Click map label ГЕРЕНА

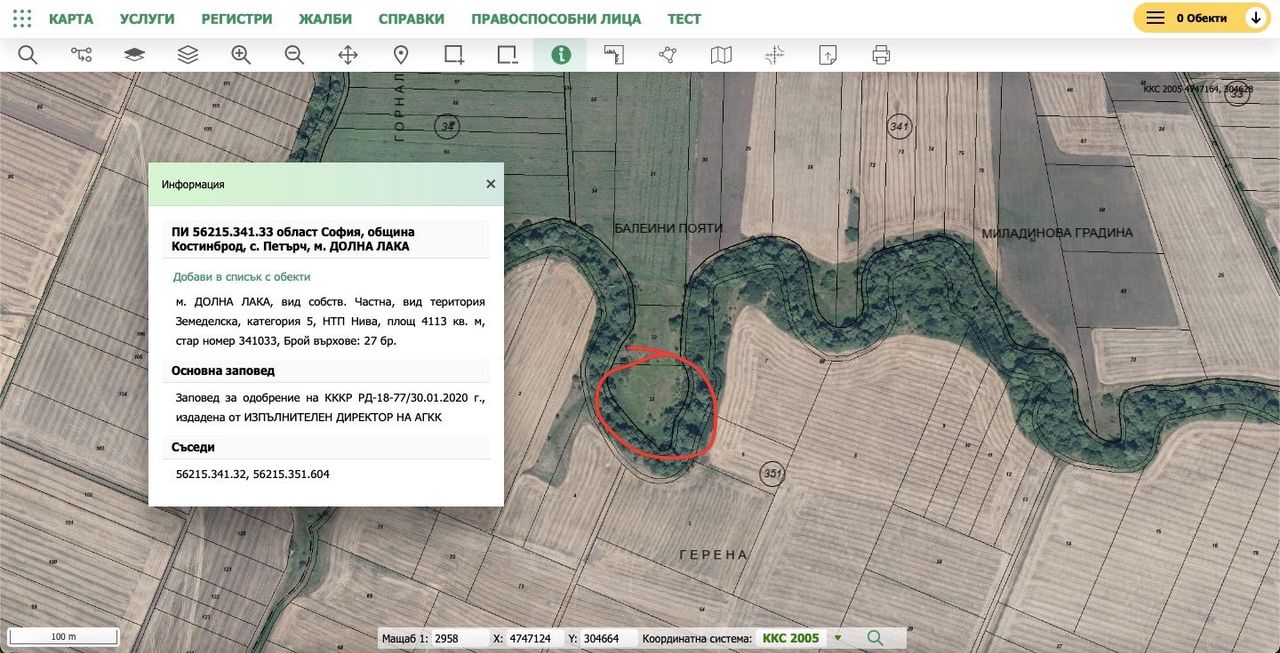tap(713, 555)
